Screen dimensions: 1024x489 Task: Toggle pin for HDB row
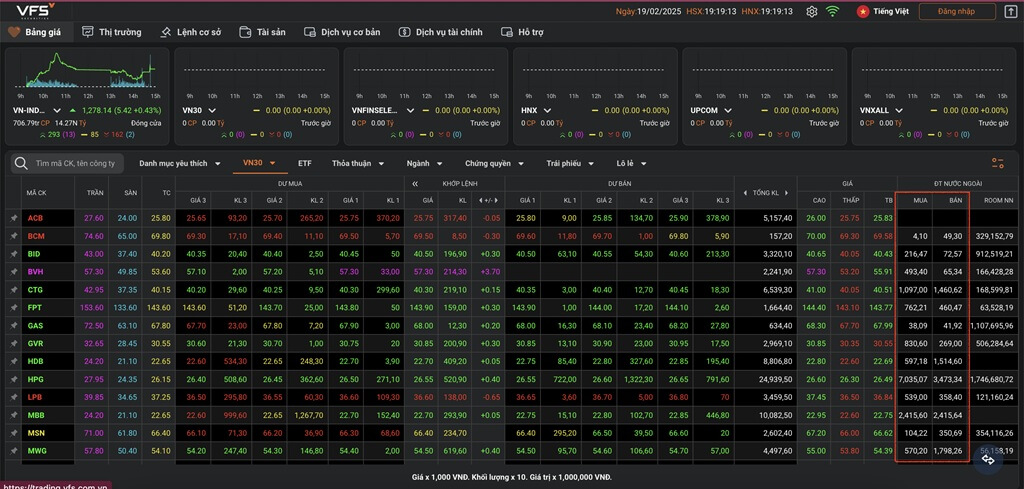[13, 361]
